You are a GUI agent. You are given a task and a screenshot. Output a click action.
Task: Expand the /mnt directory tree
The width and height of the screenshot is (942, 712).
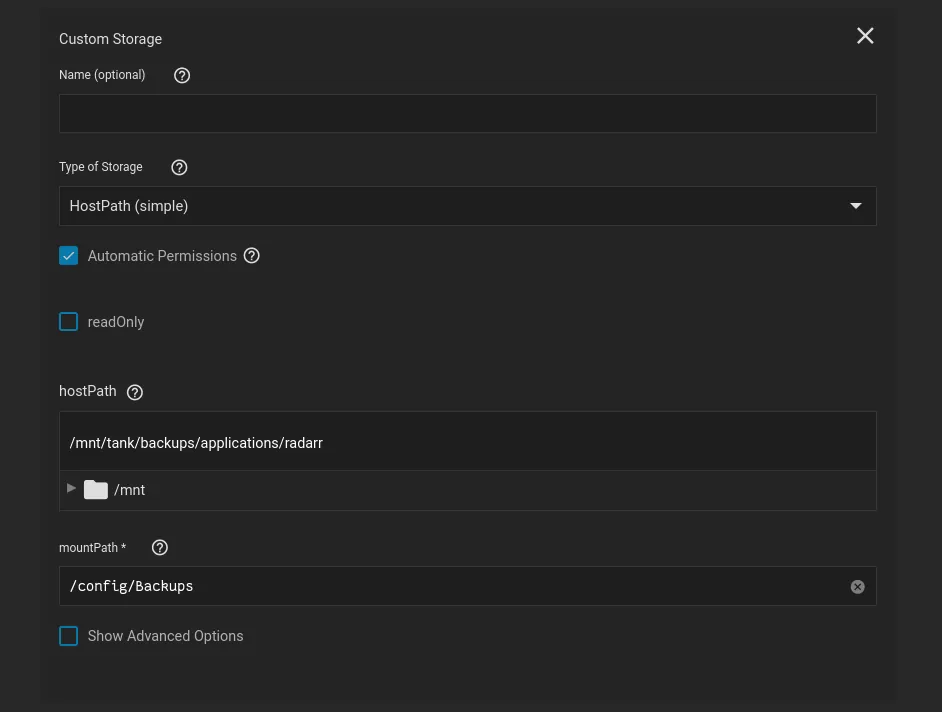tap(71, 489)
